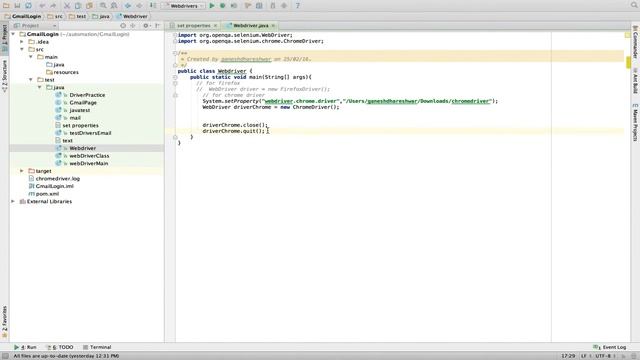Image resolution: width=640 pixels, height=360 pixels.
Task: Click the UTF-8 encoding selector
Action: pos(604,356)
